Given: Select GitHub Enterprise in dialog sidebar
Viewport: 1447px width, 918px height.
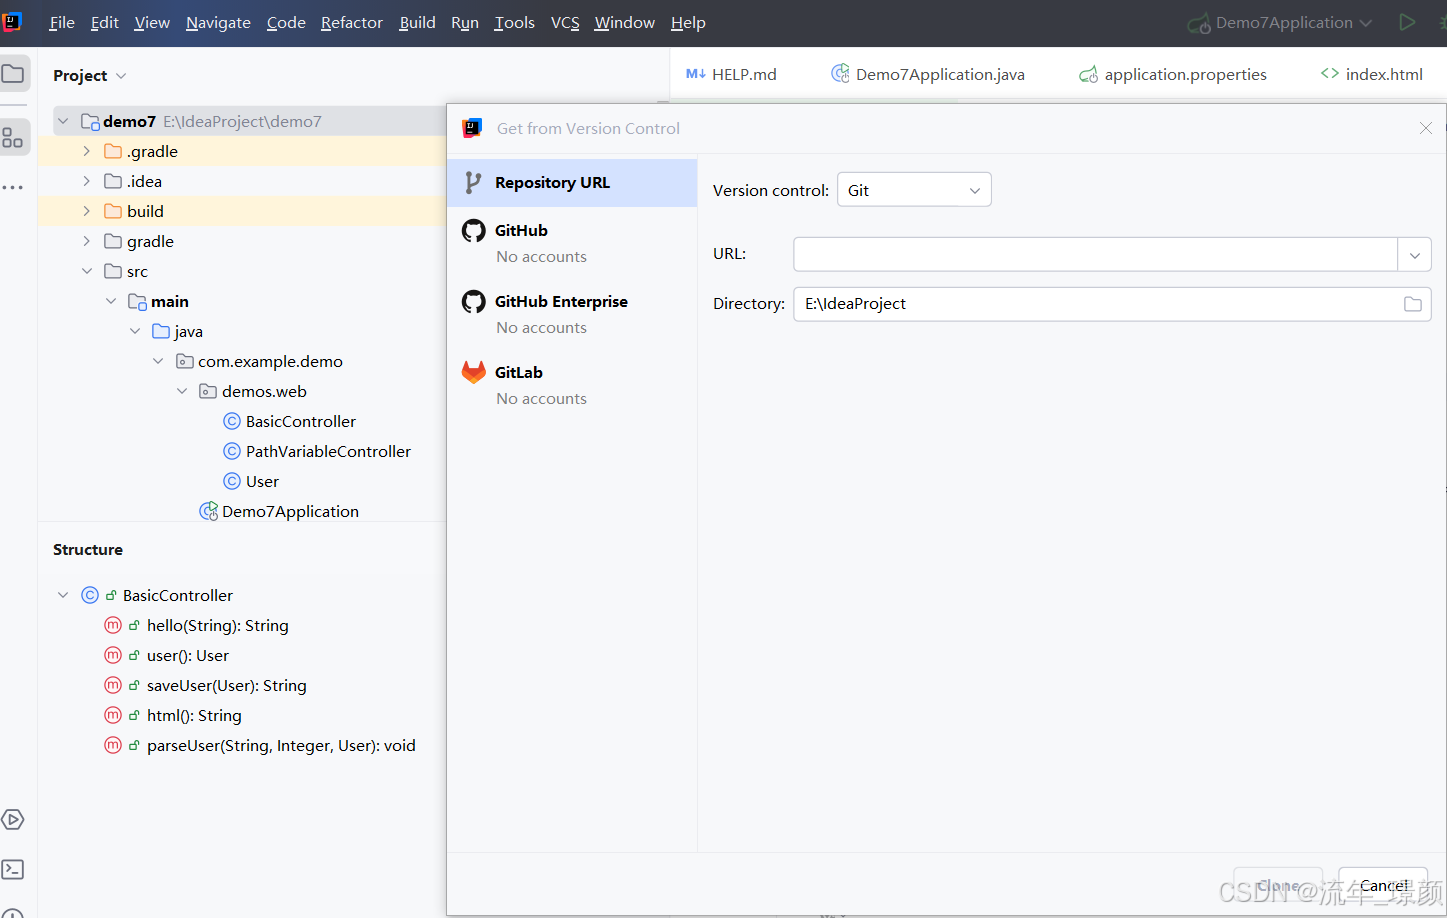Looking at the screenshot, I should [572, 314].
